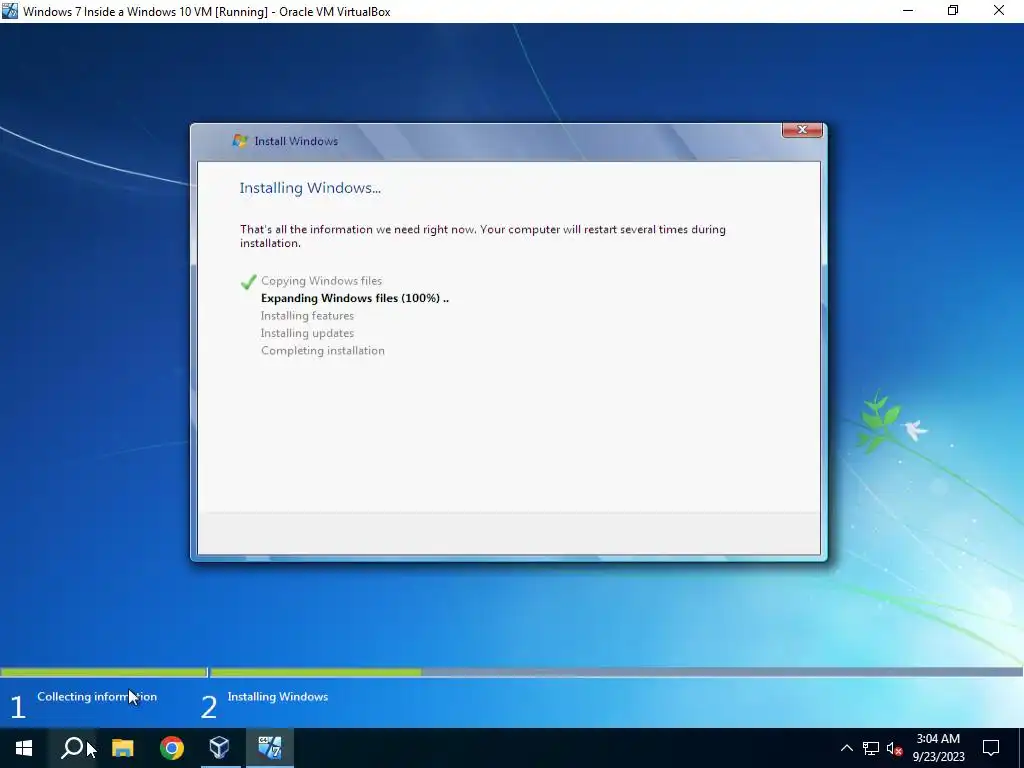Click "Expanding Windows files (100%)" text

[x=355, y=298]
